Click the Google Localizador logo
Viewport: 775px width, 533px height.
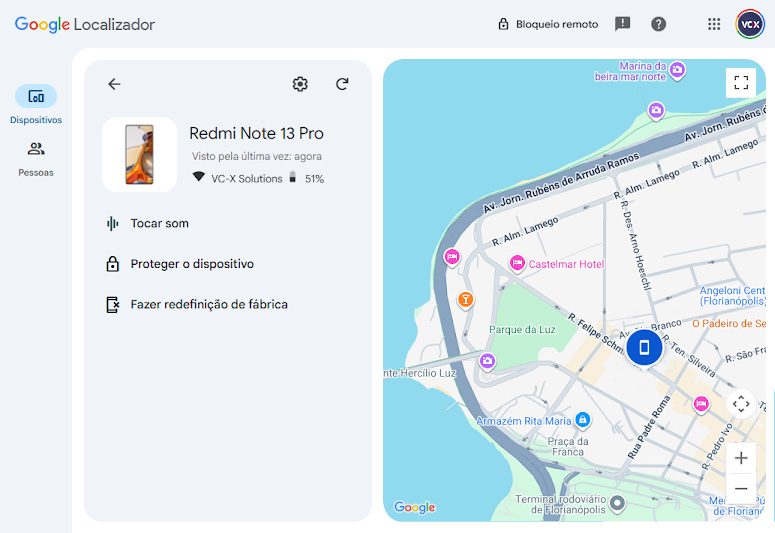coord(85,24)
